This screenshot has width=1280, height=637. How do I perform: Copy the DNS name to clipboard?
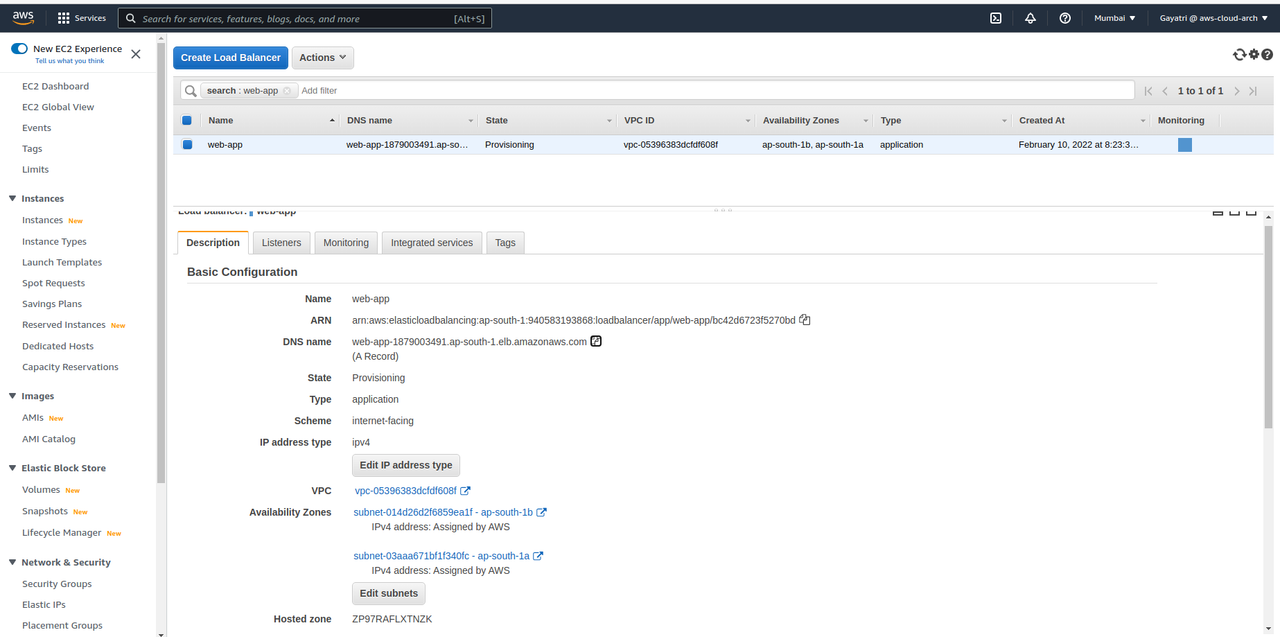[596, 341]
